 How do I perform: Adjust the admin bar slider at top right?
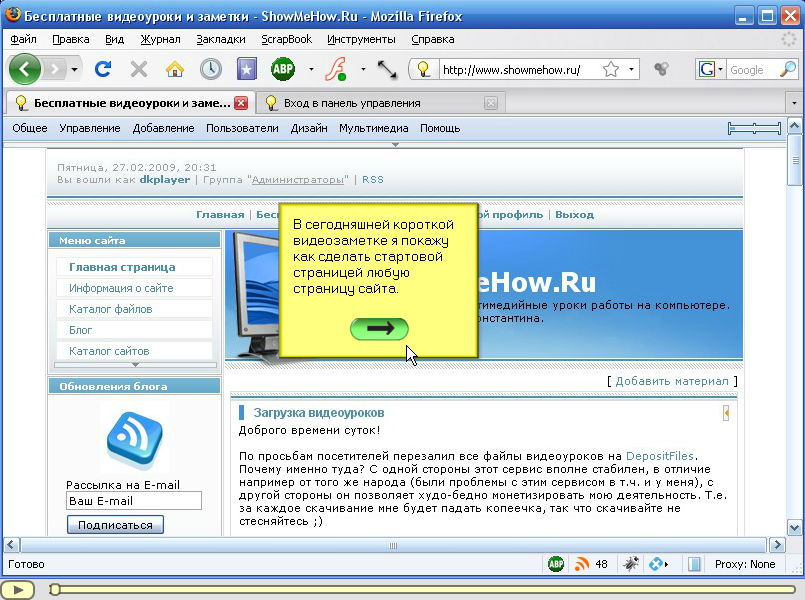pos(754,128)
